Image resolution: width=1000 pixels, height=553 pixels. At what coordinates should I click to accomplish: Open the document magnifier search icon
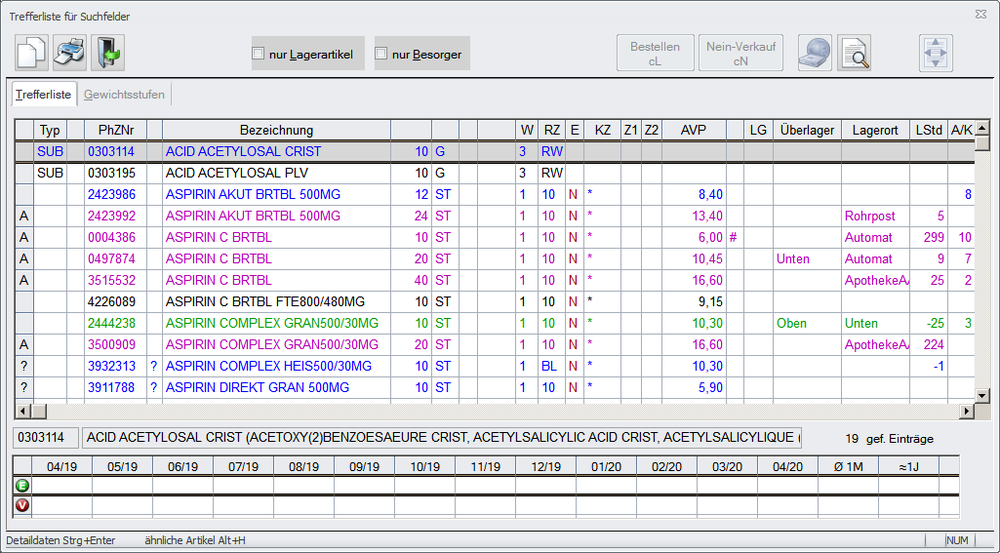[x=854, y=53]
